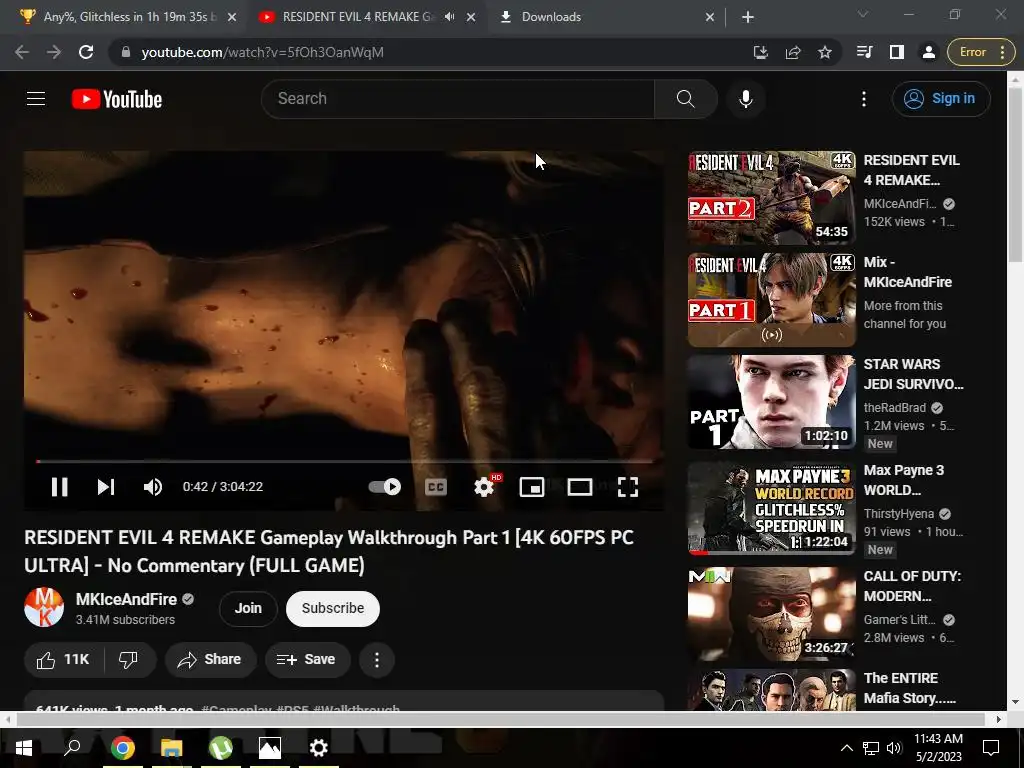The image size is (1024, 768).
Task: Enable miniplayer mode
Action: tap(532, 487)
